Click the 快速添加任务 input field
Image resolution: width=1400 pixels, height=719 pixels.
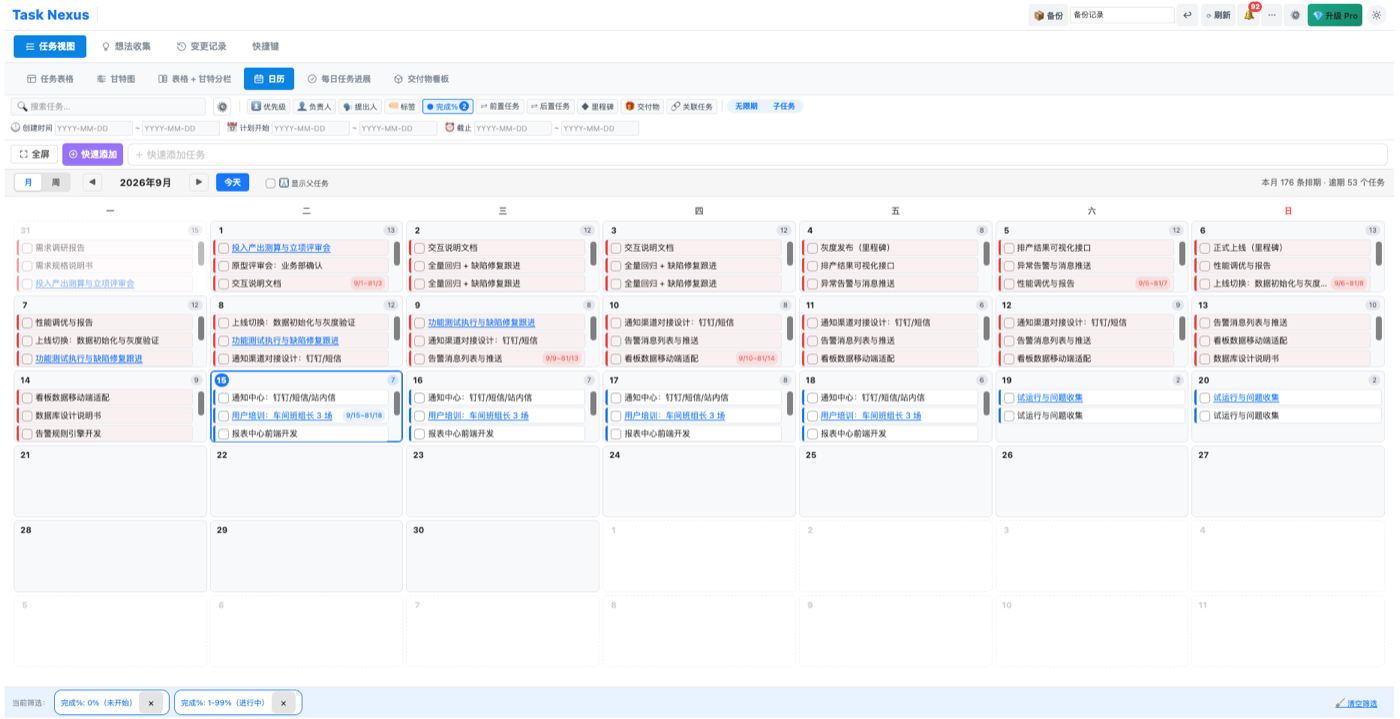click(x=758, y=154)
